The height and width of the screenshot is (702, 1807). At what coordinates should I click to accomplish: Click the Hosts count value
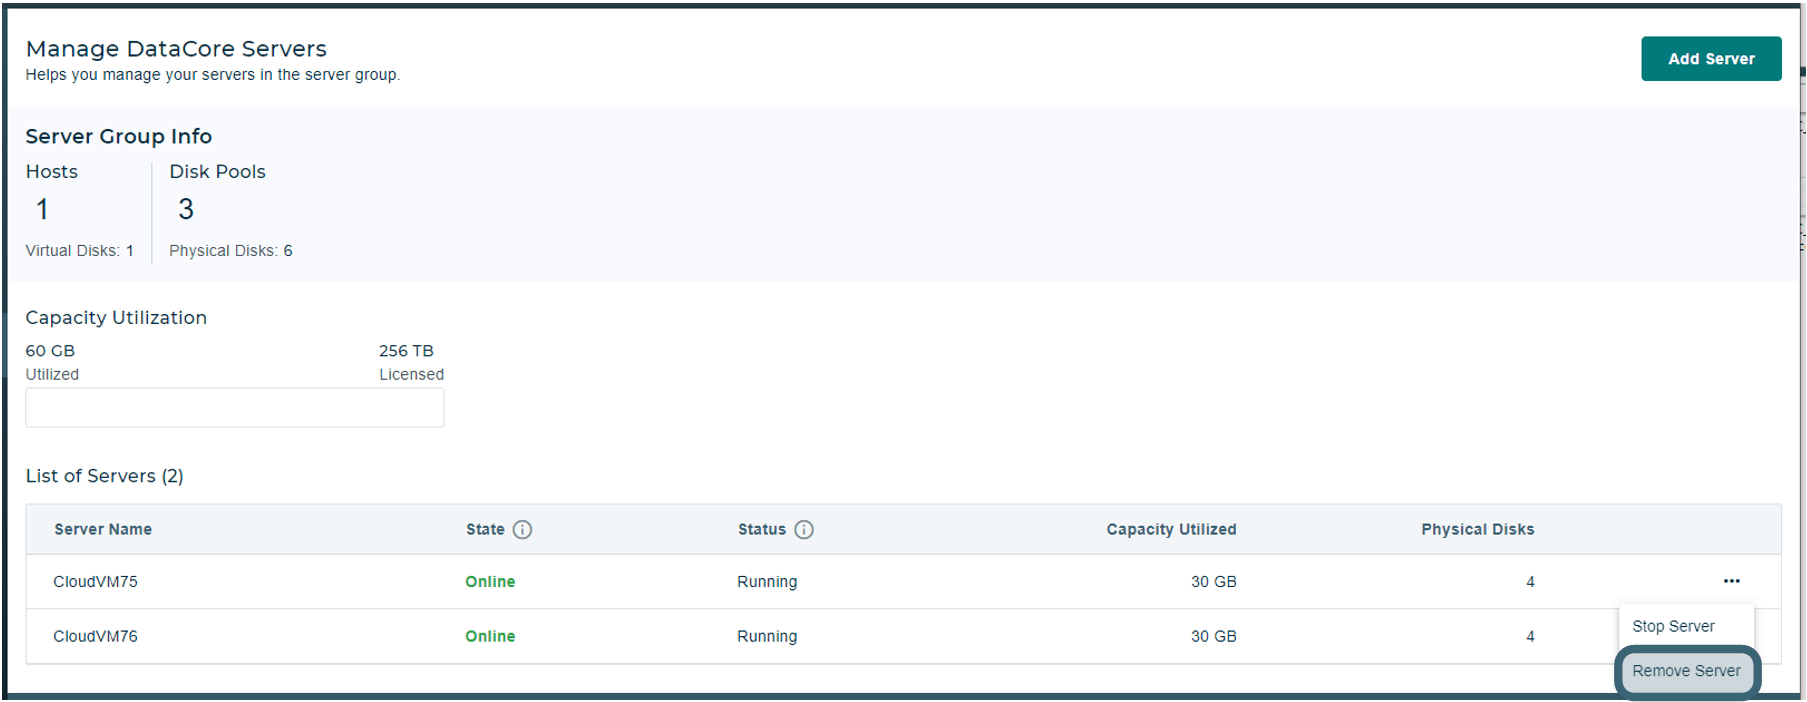click(x=42, y=209)
